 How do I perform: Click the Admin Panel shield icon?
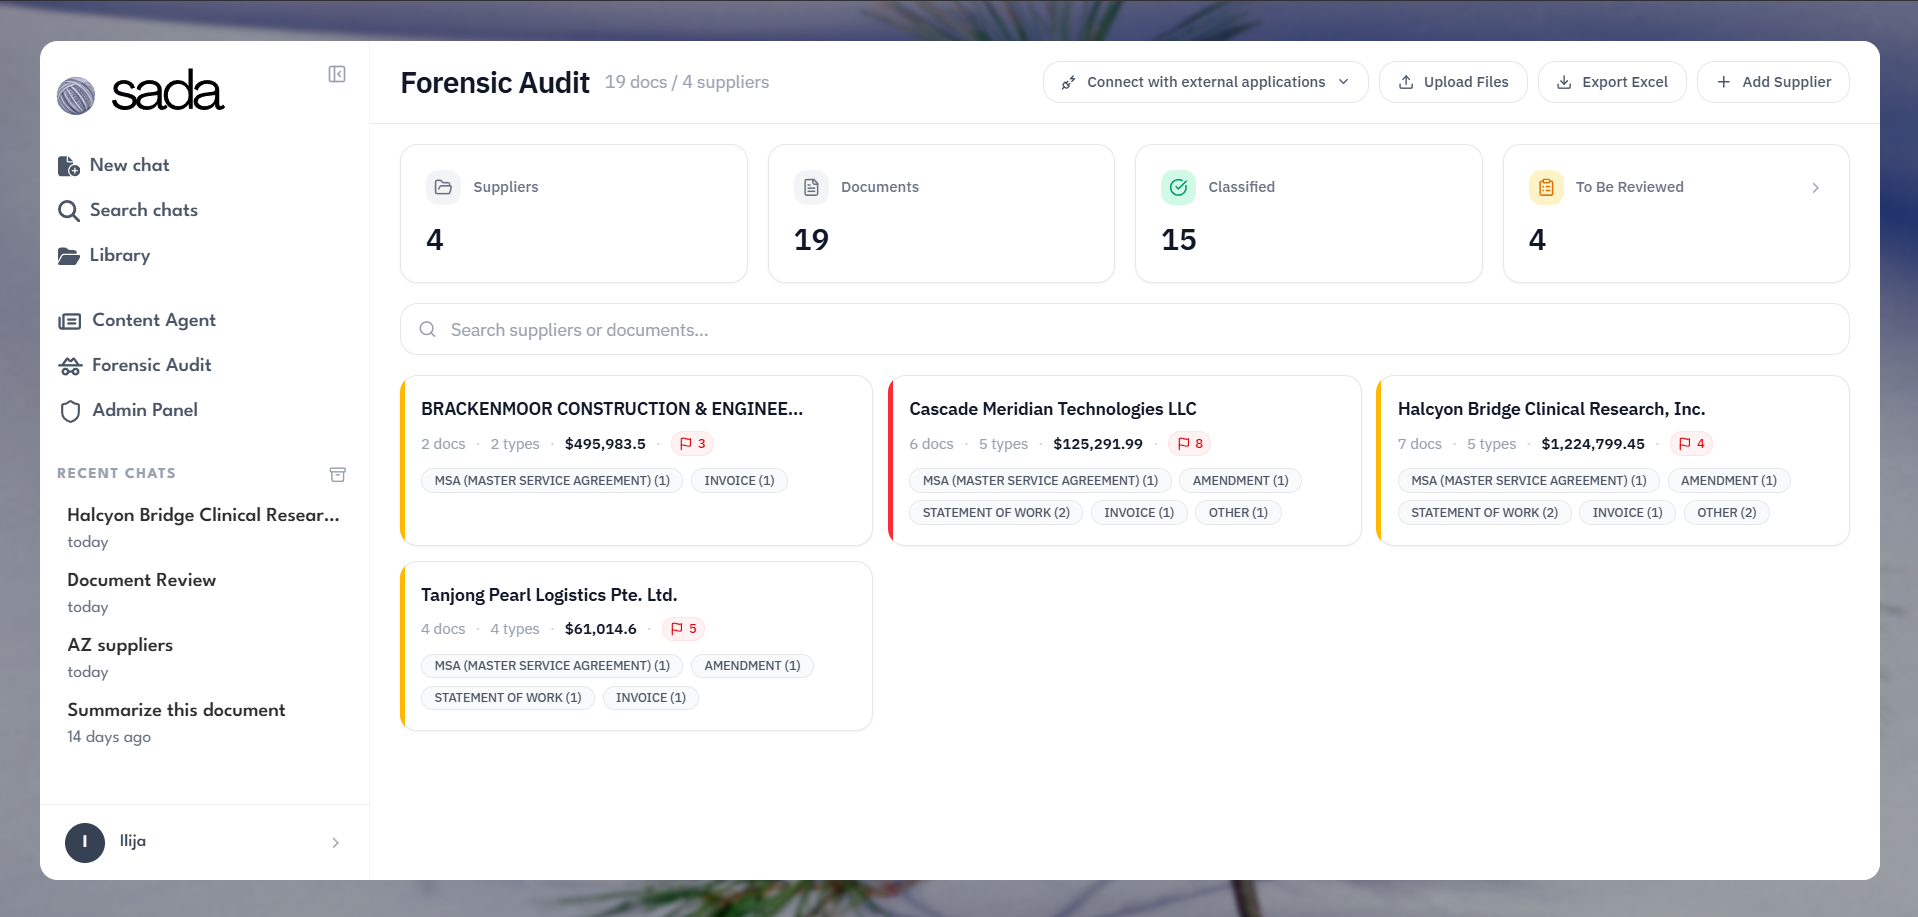click(70, 411)
